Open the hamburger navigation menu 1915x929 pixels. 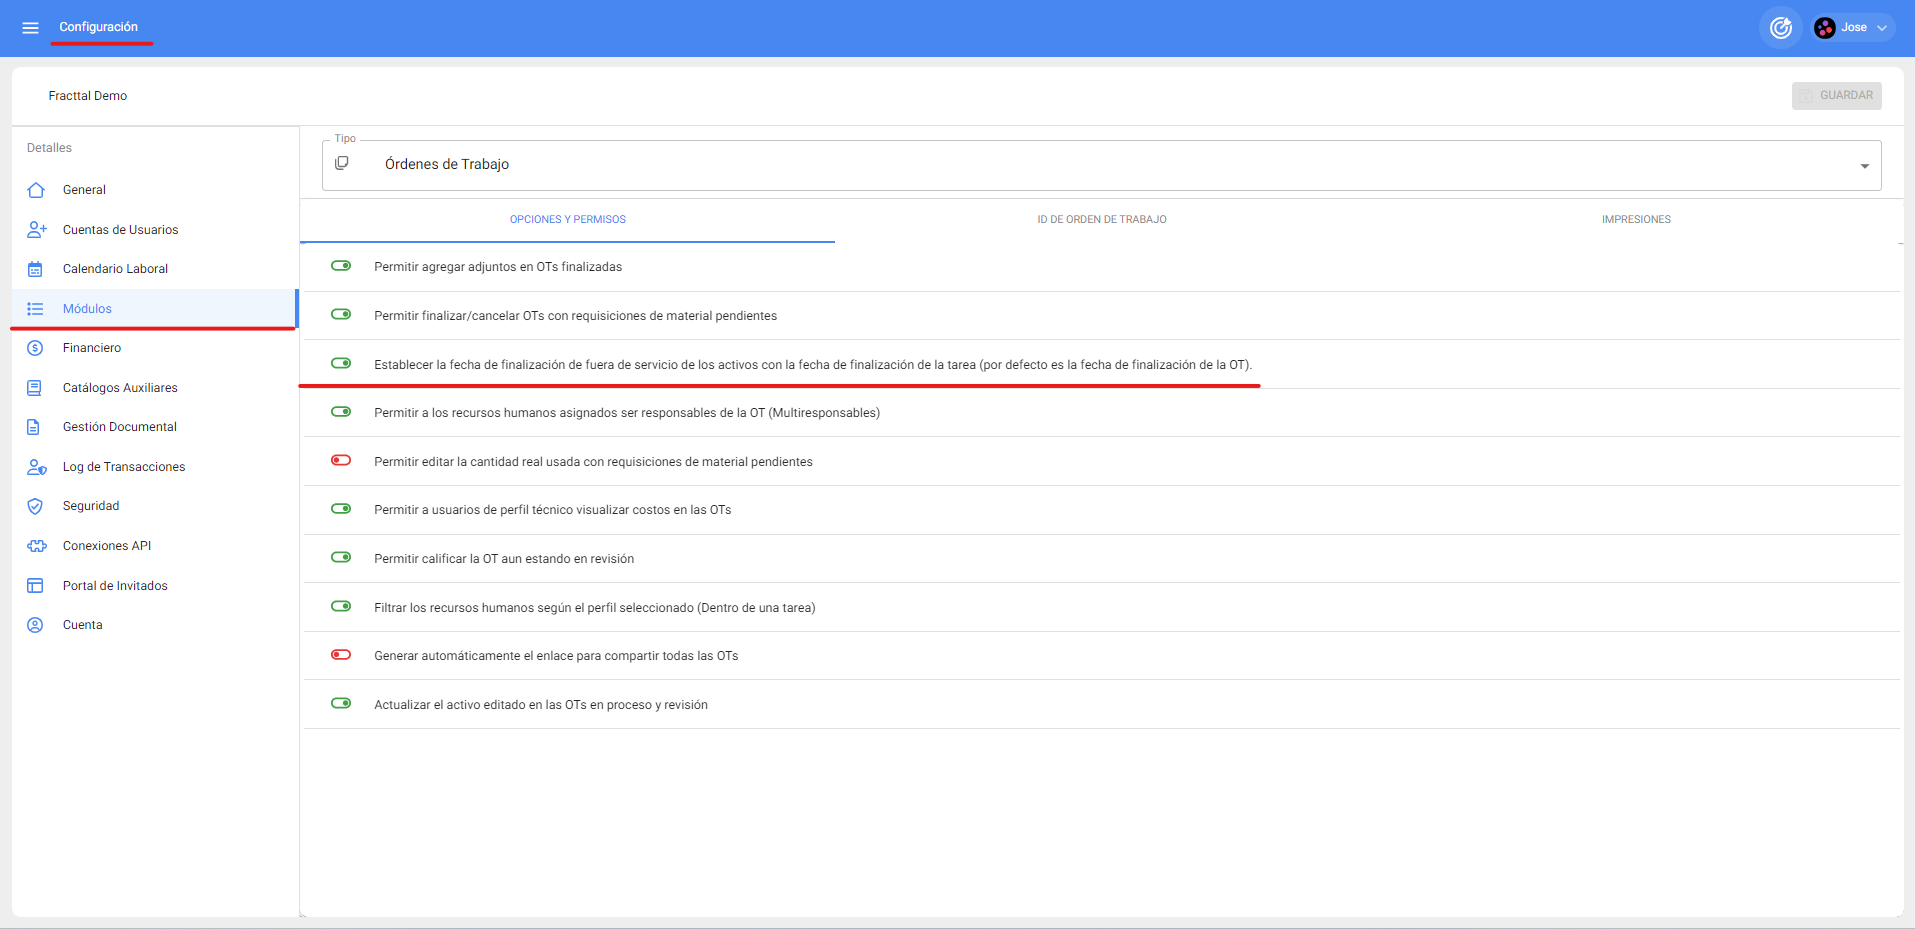pos(30,28)
